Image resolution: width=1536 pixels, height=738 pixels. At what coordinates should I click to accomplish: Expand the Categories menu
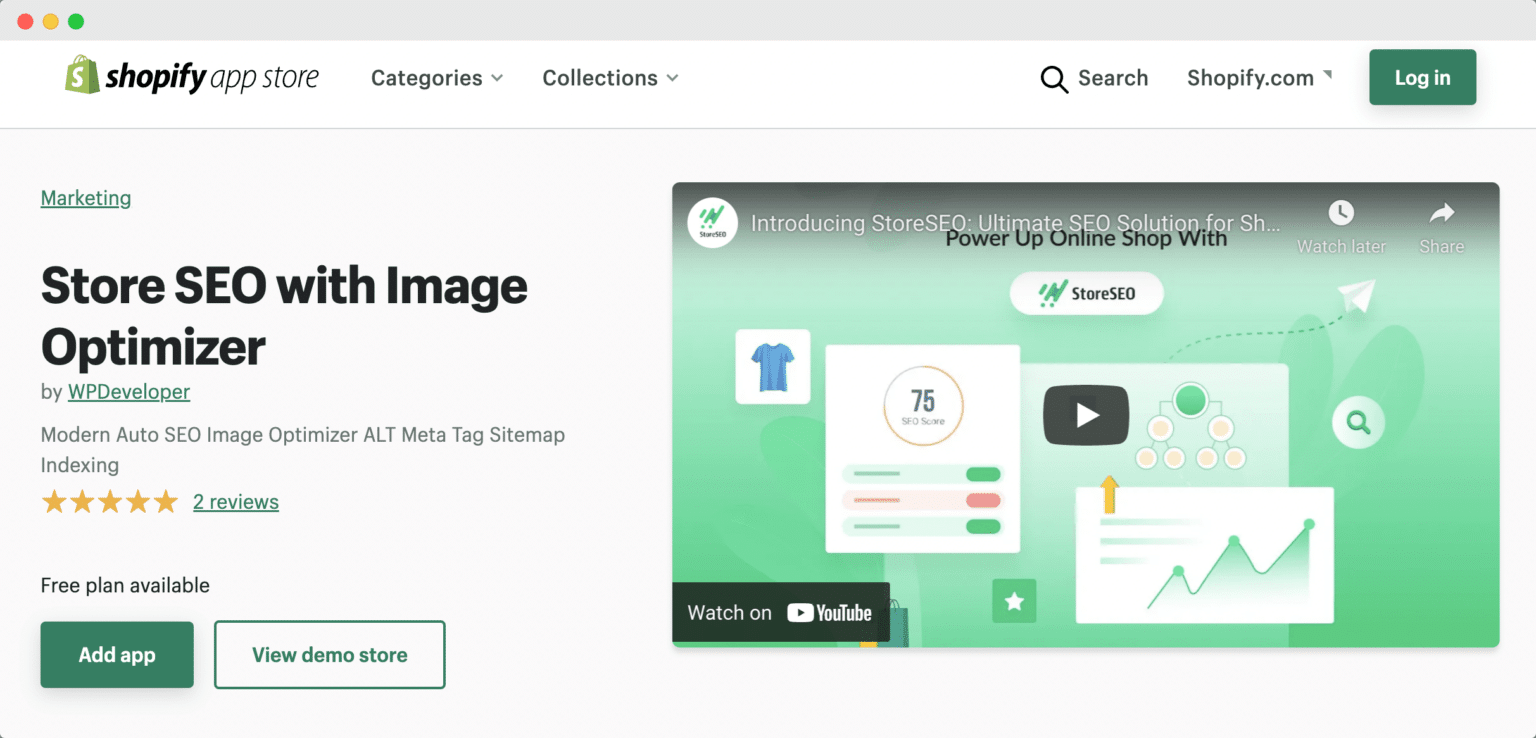(436, 78)
